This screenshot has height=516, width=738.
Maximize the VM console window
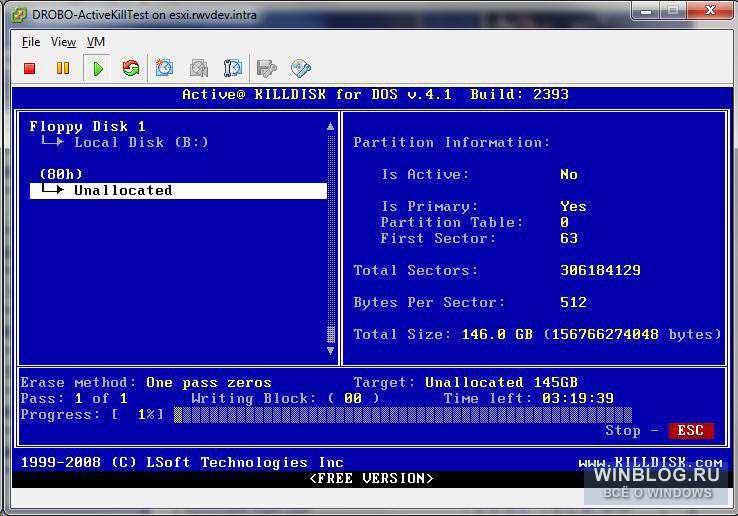point(673,11)
